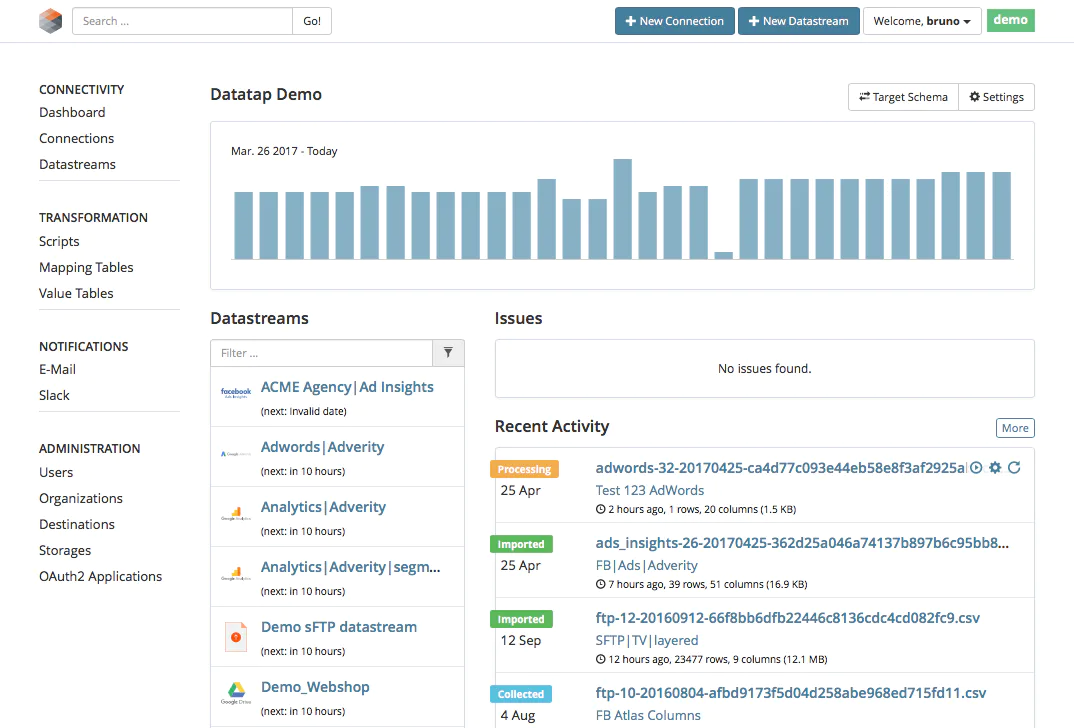The width and height of the screenshot is (1074, 728).
Task: Click the Search input field
Action: pyautogui.click(x=183, y=21)
